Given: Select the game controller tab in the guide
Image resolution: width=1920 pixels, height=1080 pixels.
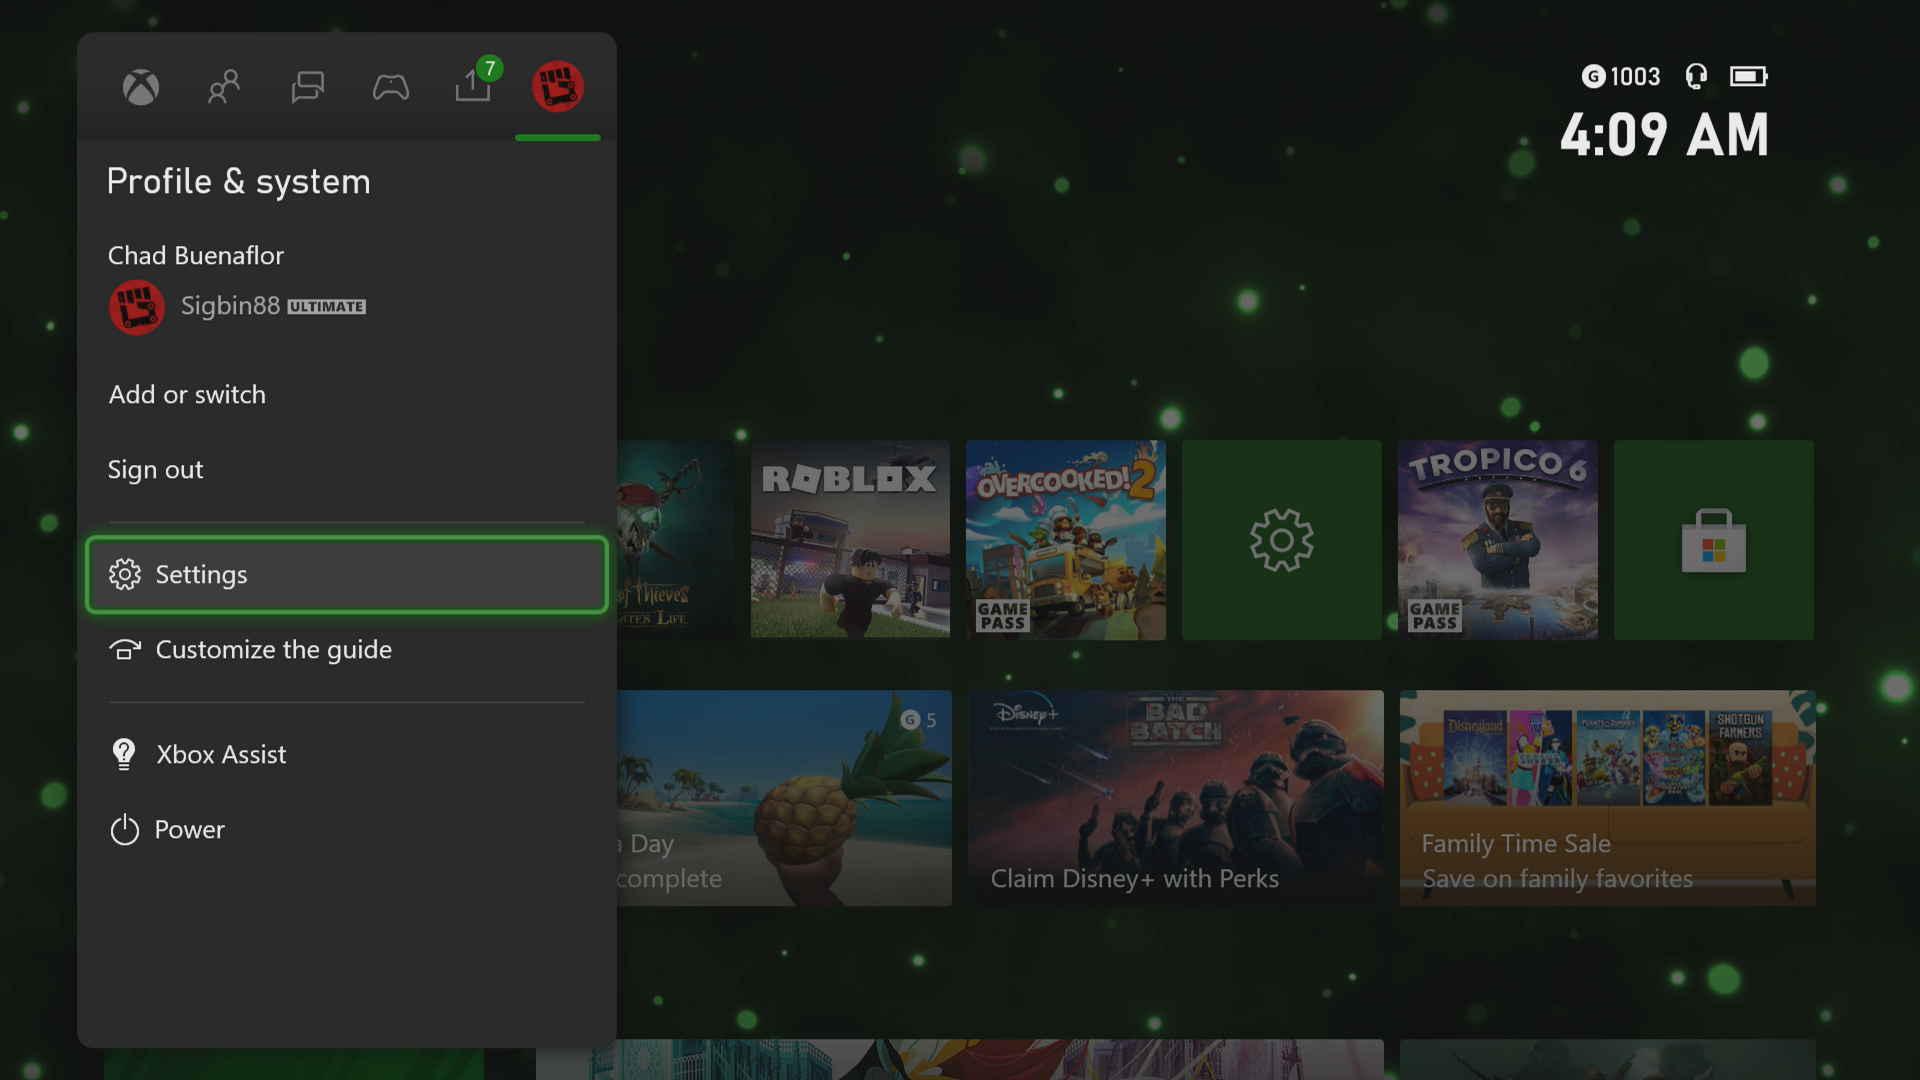Looking at the screenshot, I should click(391, 87).
